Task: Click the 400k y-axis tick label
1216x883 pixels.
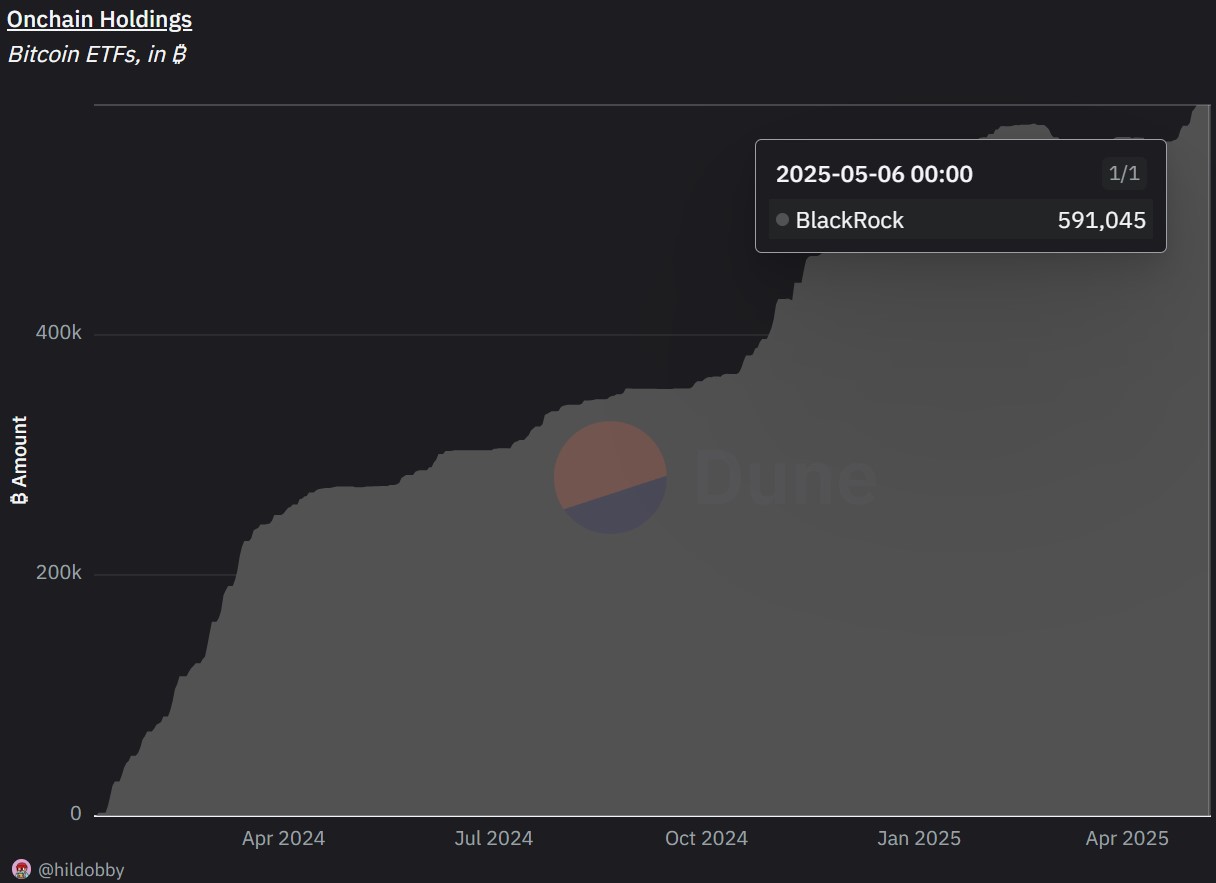Action: tap(58, 333)
